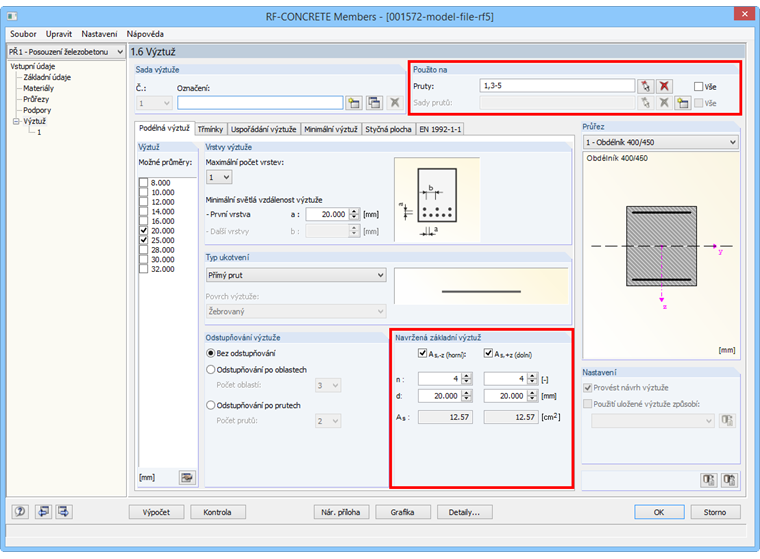
Task: Click Detaily... button
Action: click(464, 512)
